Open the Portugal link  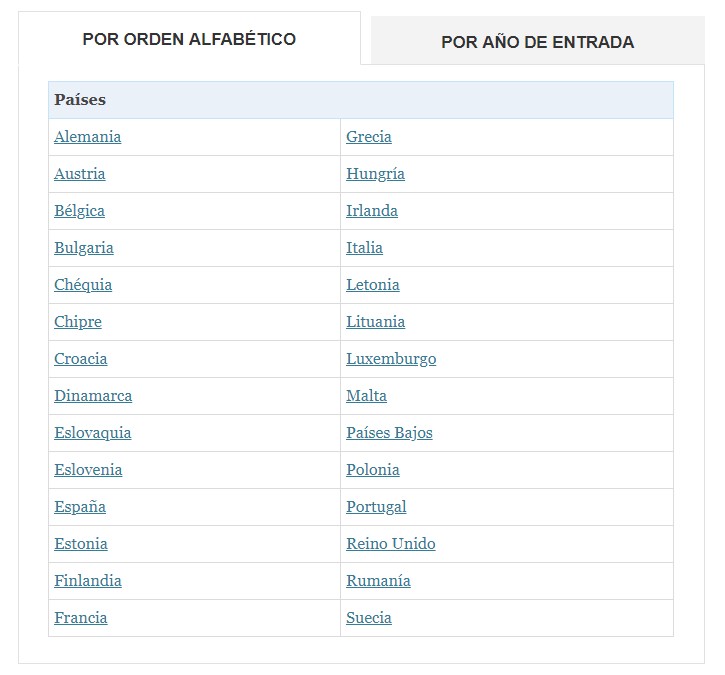point(376,507)
